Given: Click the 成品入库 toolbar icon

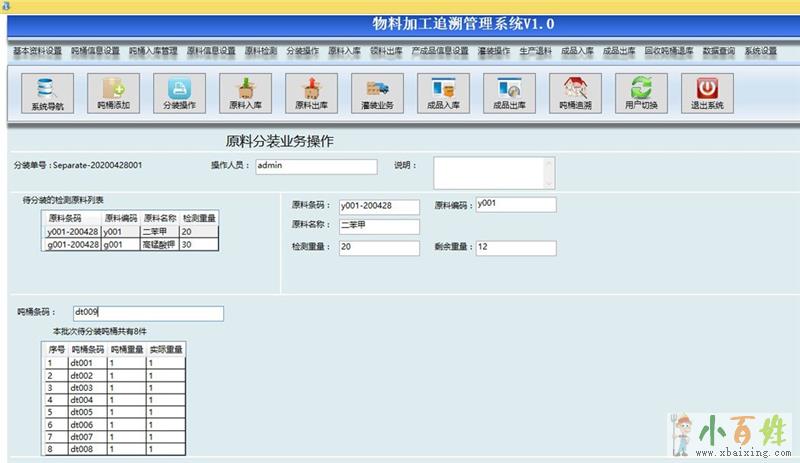Looking at the screenshot, I should (x=443, y=92).
